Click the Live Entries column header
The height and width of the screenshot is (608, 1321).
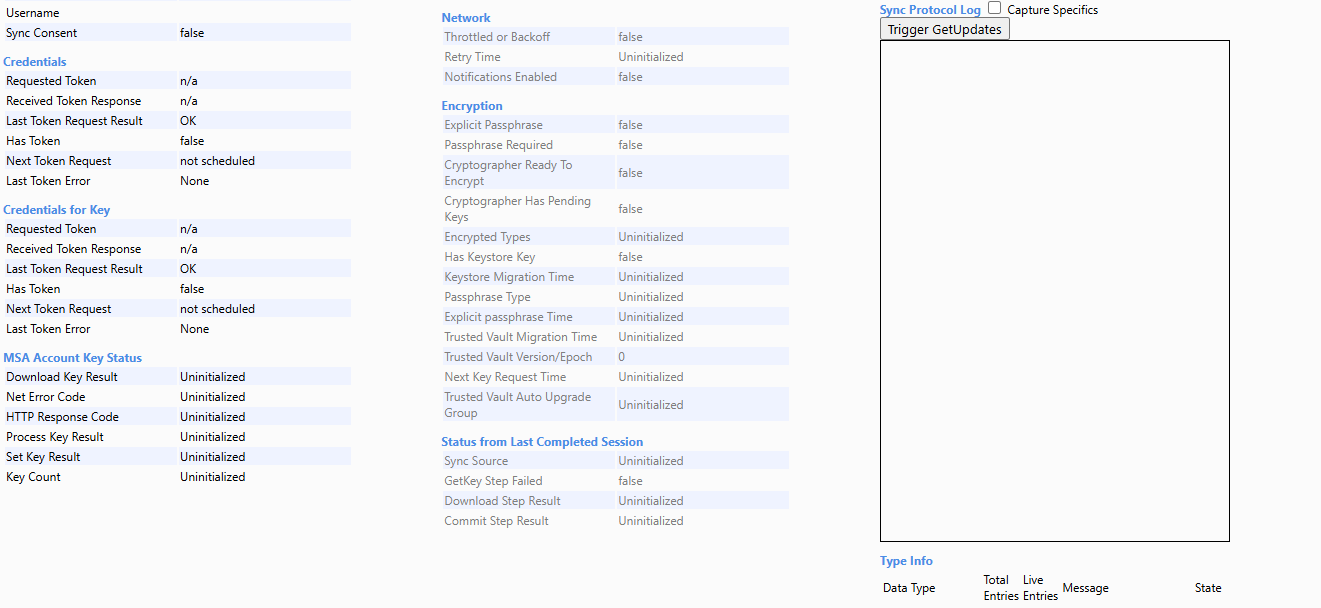coord(1040,588)
